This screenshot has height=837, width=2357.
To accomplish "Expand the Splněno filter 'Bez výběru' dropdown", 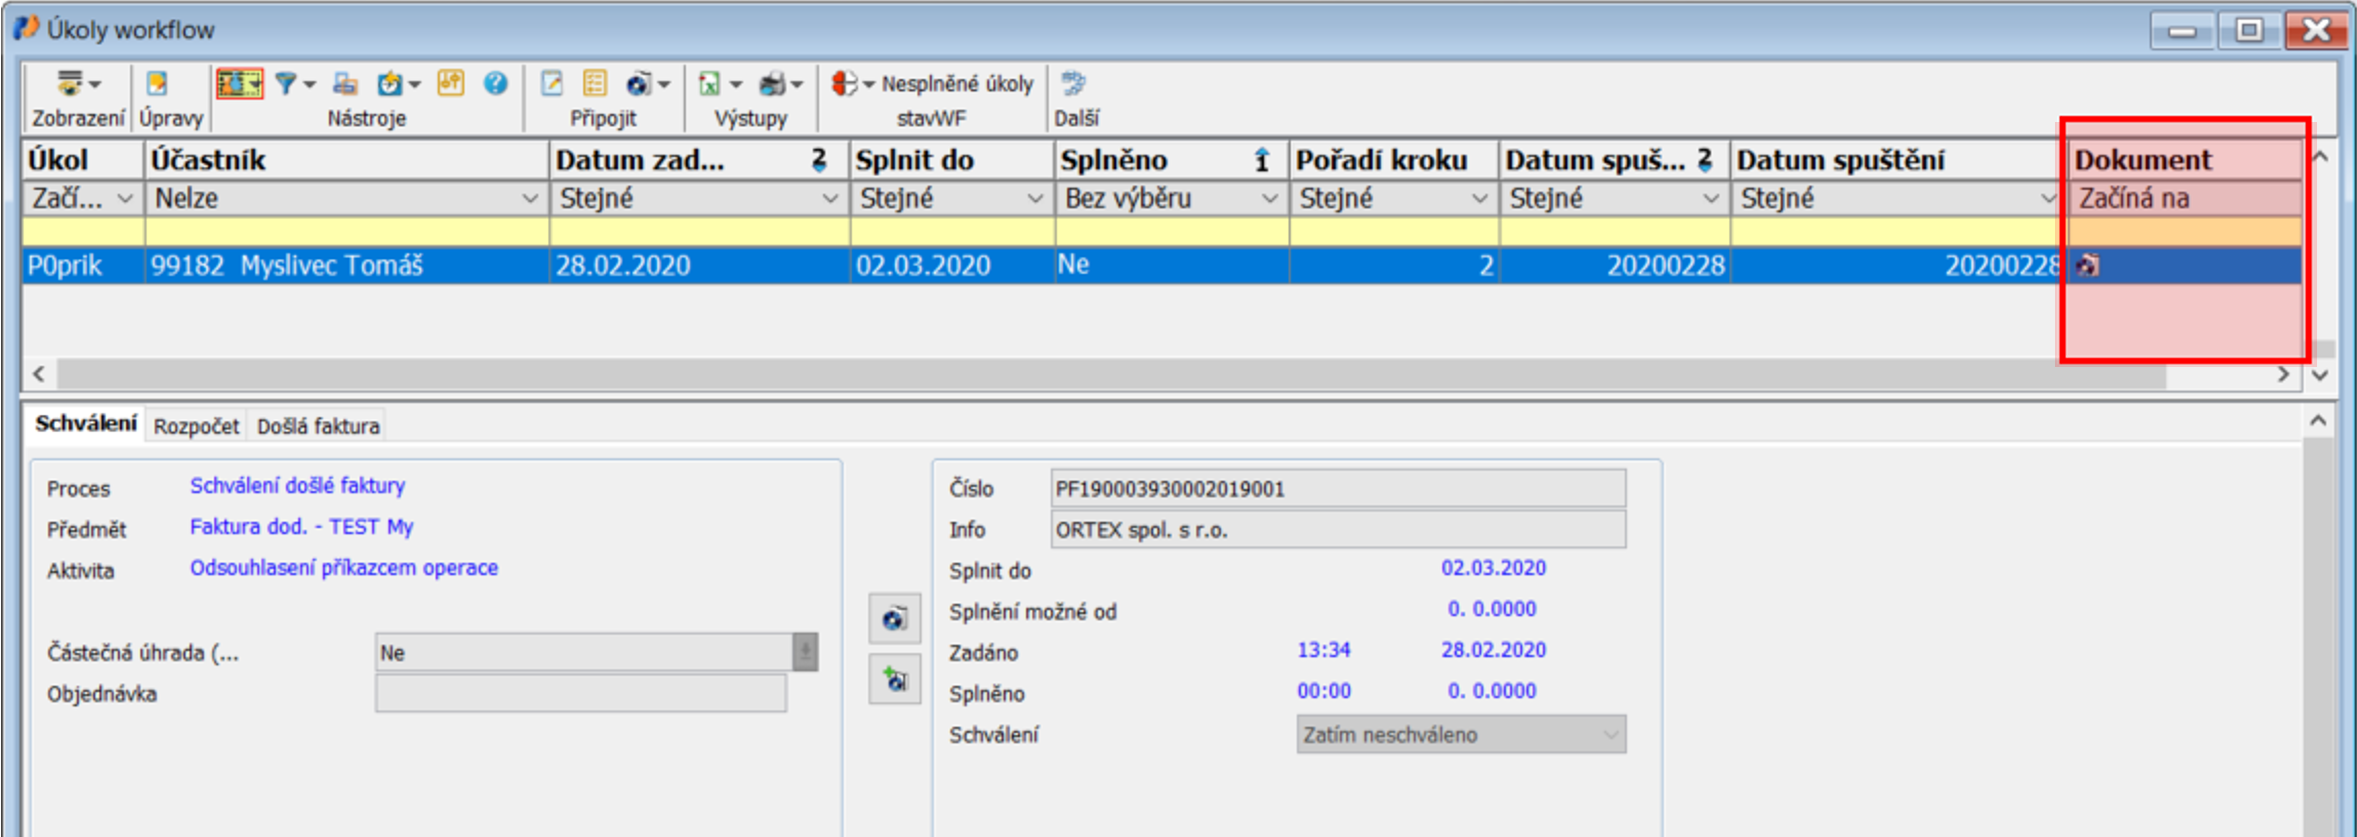I will pos(1269,199).
